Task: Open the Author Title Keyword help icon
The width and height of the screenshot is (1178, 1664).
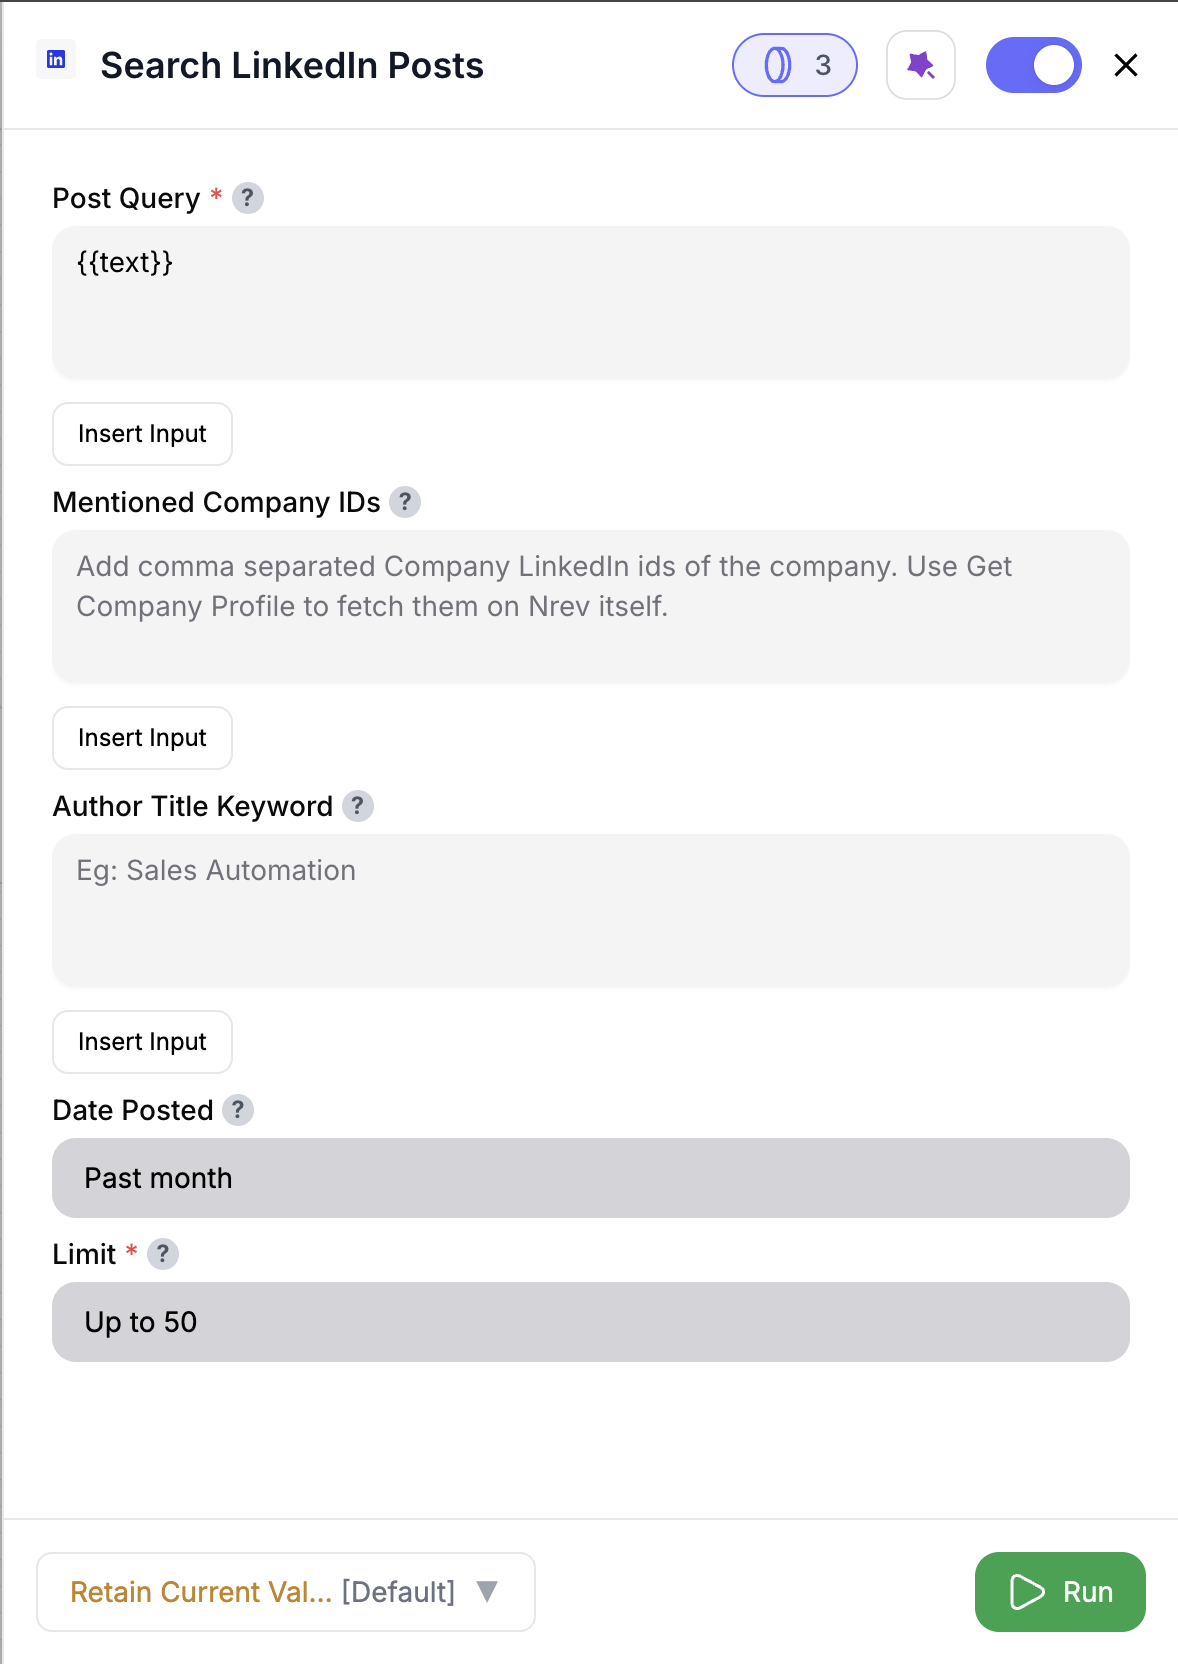Action: click(358, 806)
